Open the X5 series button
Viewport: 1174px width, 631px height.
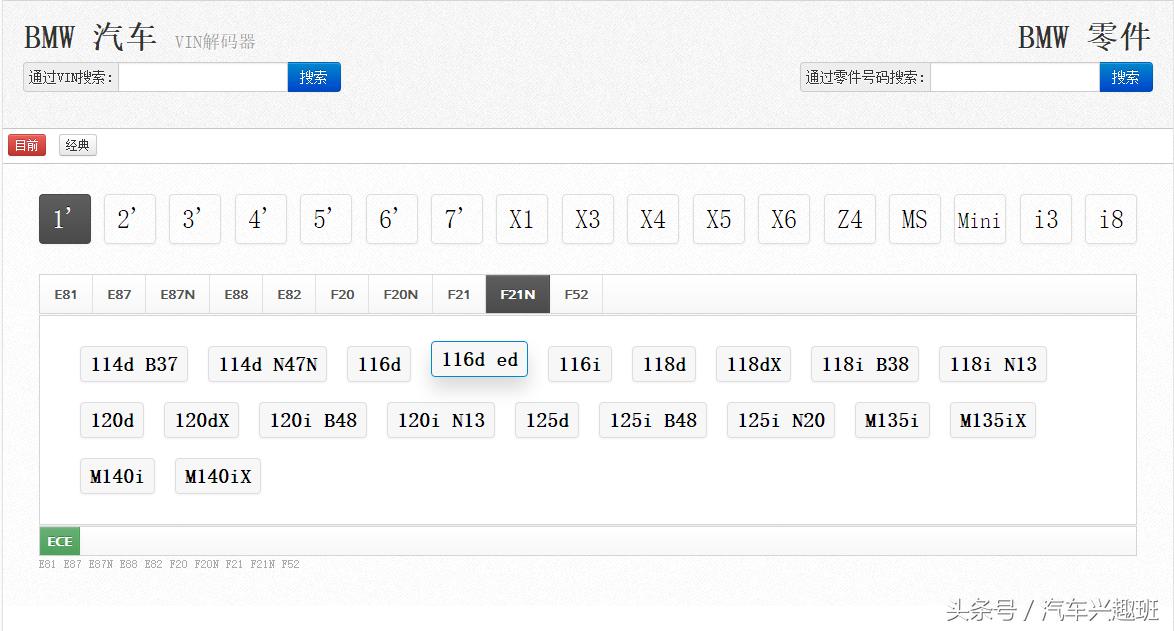719,219
